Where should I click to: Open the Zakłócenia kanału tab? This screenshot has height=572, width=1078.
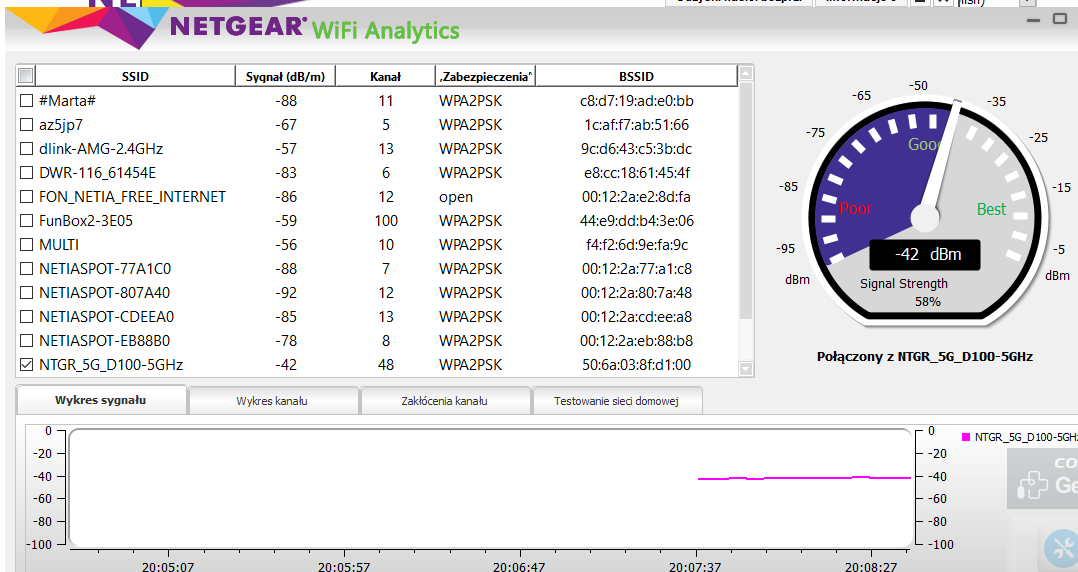(x=444, y=401)
